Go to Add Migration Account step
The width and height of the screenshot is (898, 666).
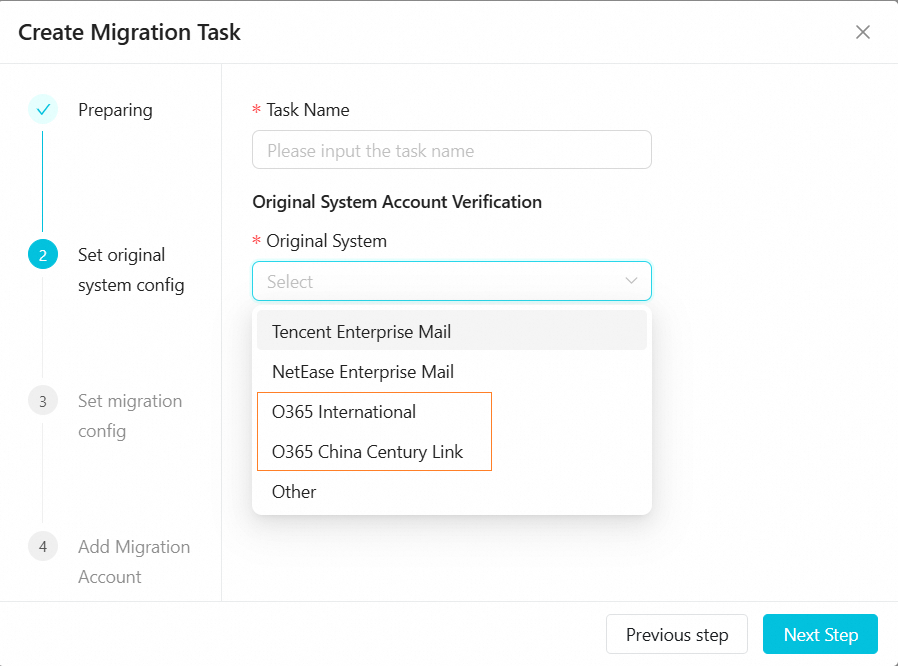(134, 562)
